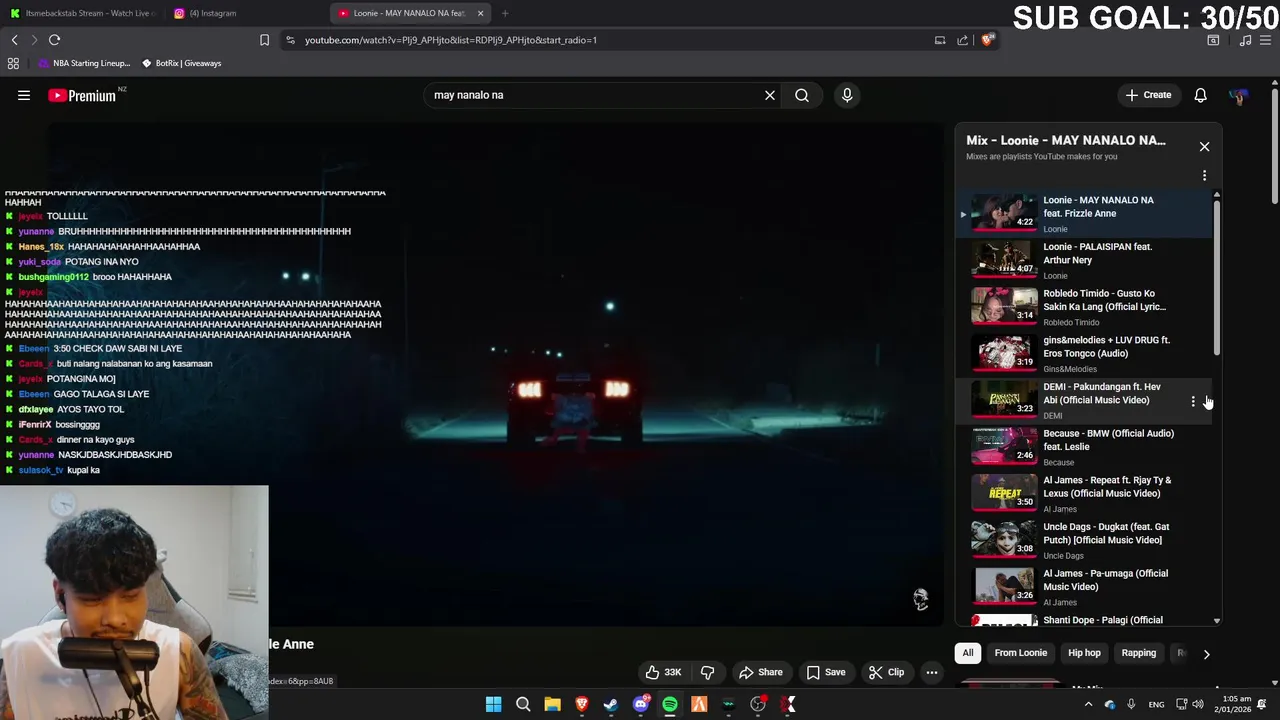Open more video actions menu
The height and width of the screenshot is (720, 1280).
click(931, 672)
